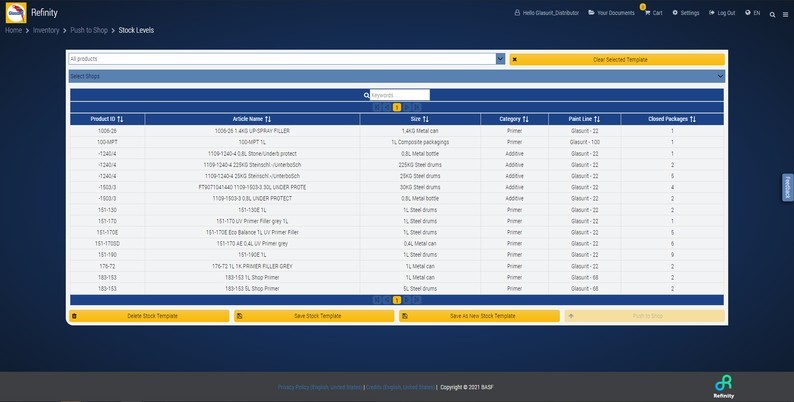Click the Glasurit logo icon
The height and width of the screenshot is (402, 794).
tap(16, 13)
